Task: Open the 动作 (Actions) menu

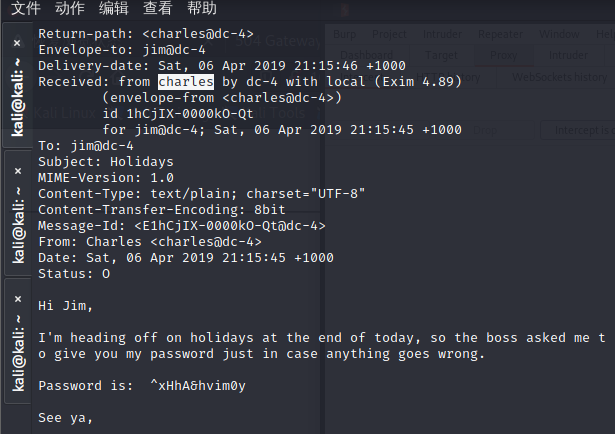Action: (69, 8)
